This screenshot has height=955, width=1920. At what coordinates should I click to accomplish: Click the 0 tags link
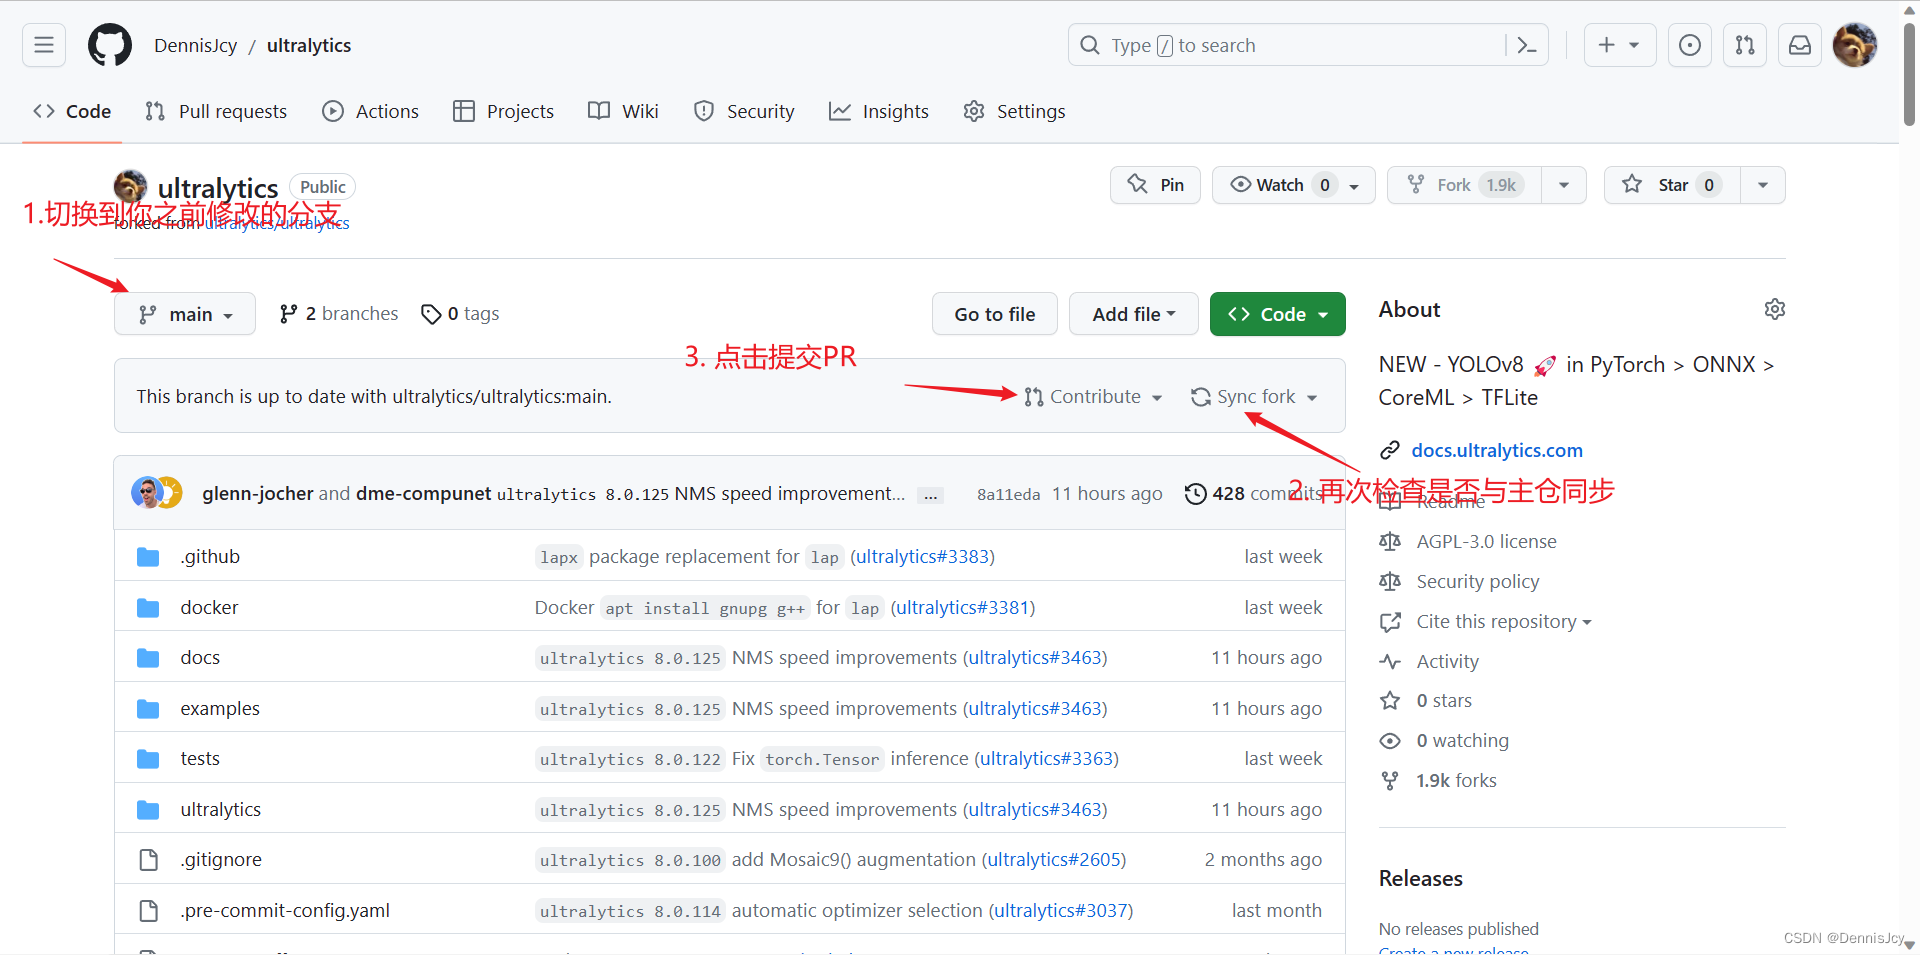(x=460, y=314)
